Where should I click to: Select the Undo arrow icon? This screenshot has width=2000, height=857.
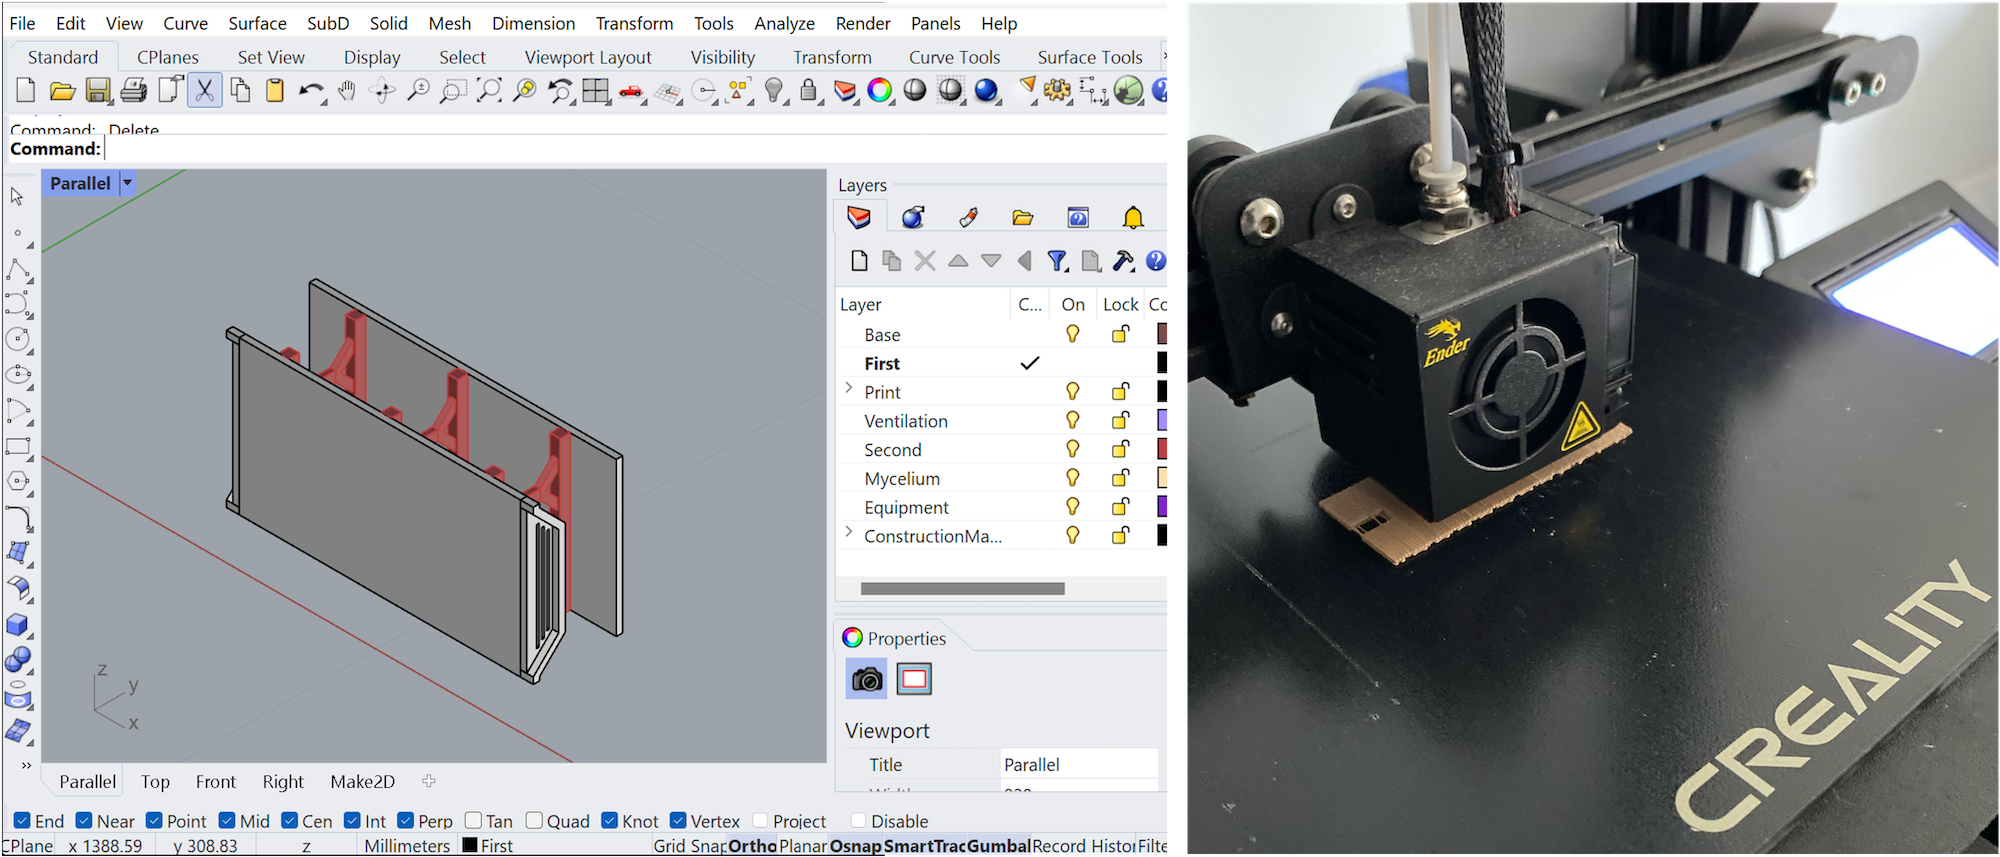click(310, 91)
